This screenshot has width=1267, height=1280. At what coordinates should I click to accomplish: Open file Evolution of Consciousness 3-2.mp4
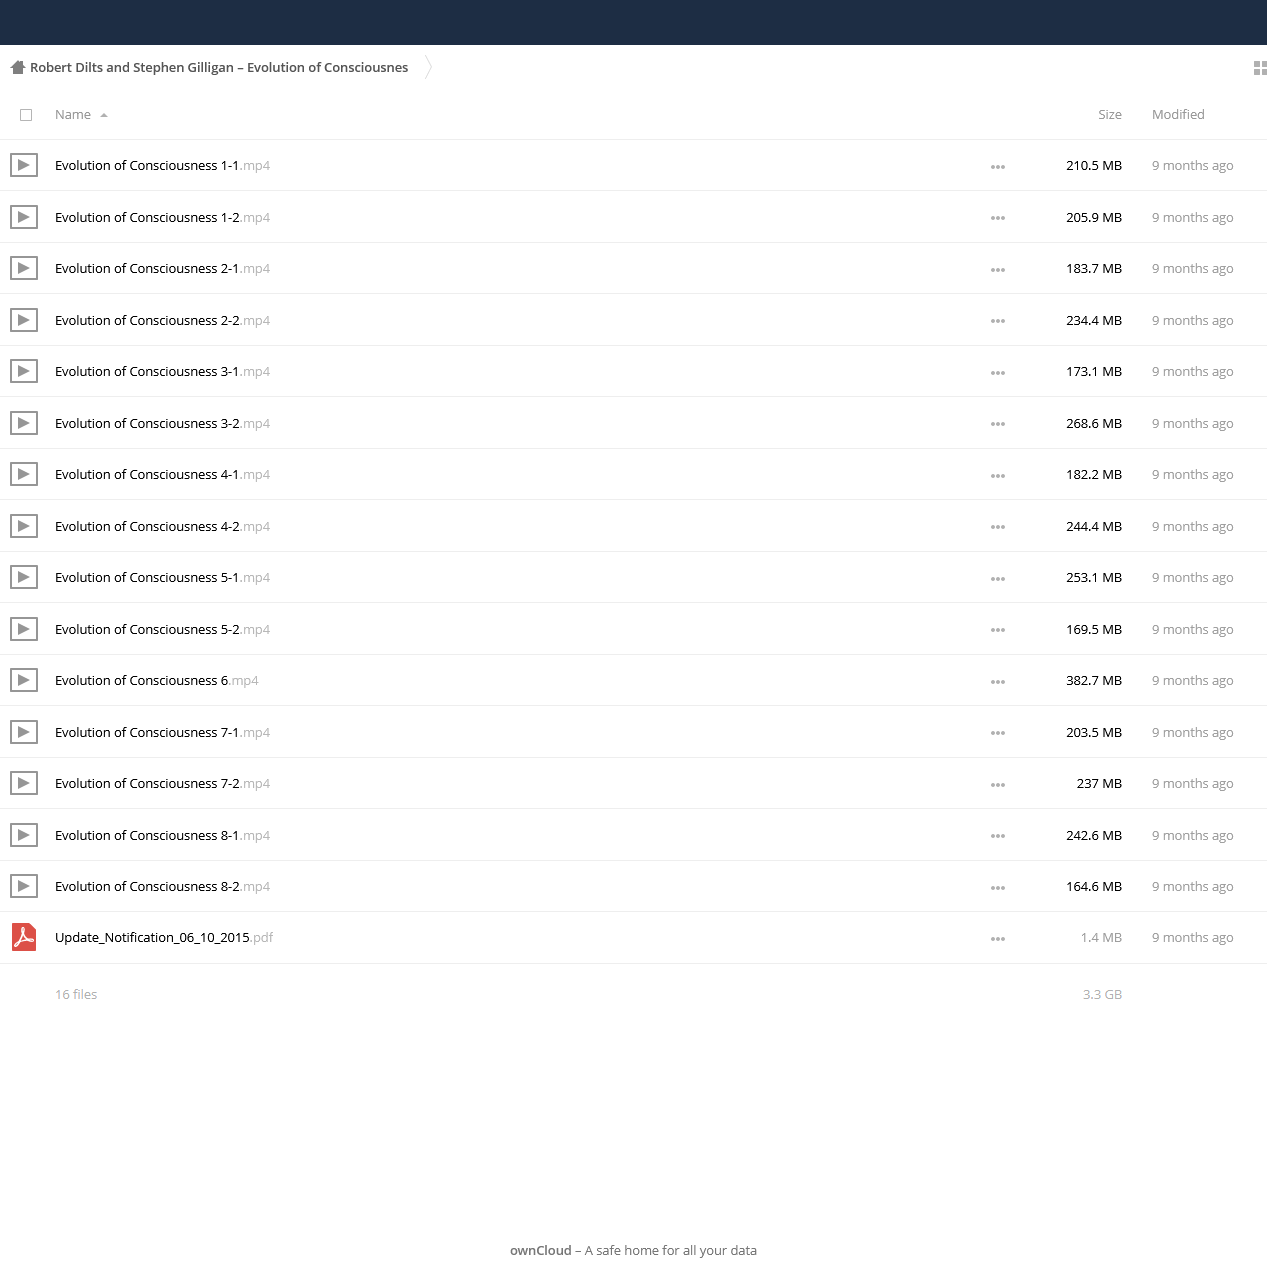tap(162, 424)
